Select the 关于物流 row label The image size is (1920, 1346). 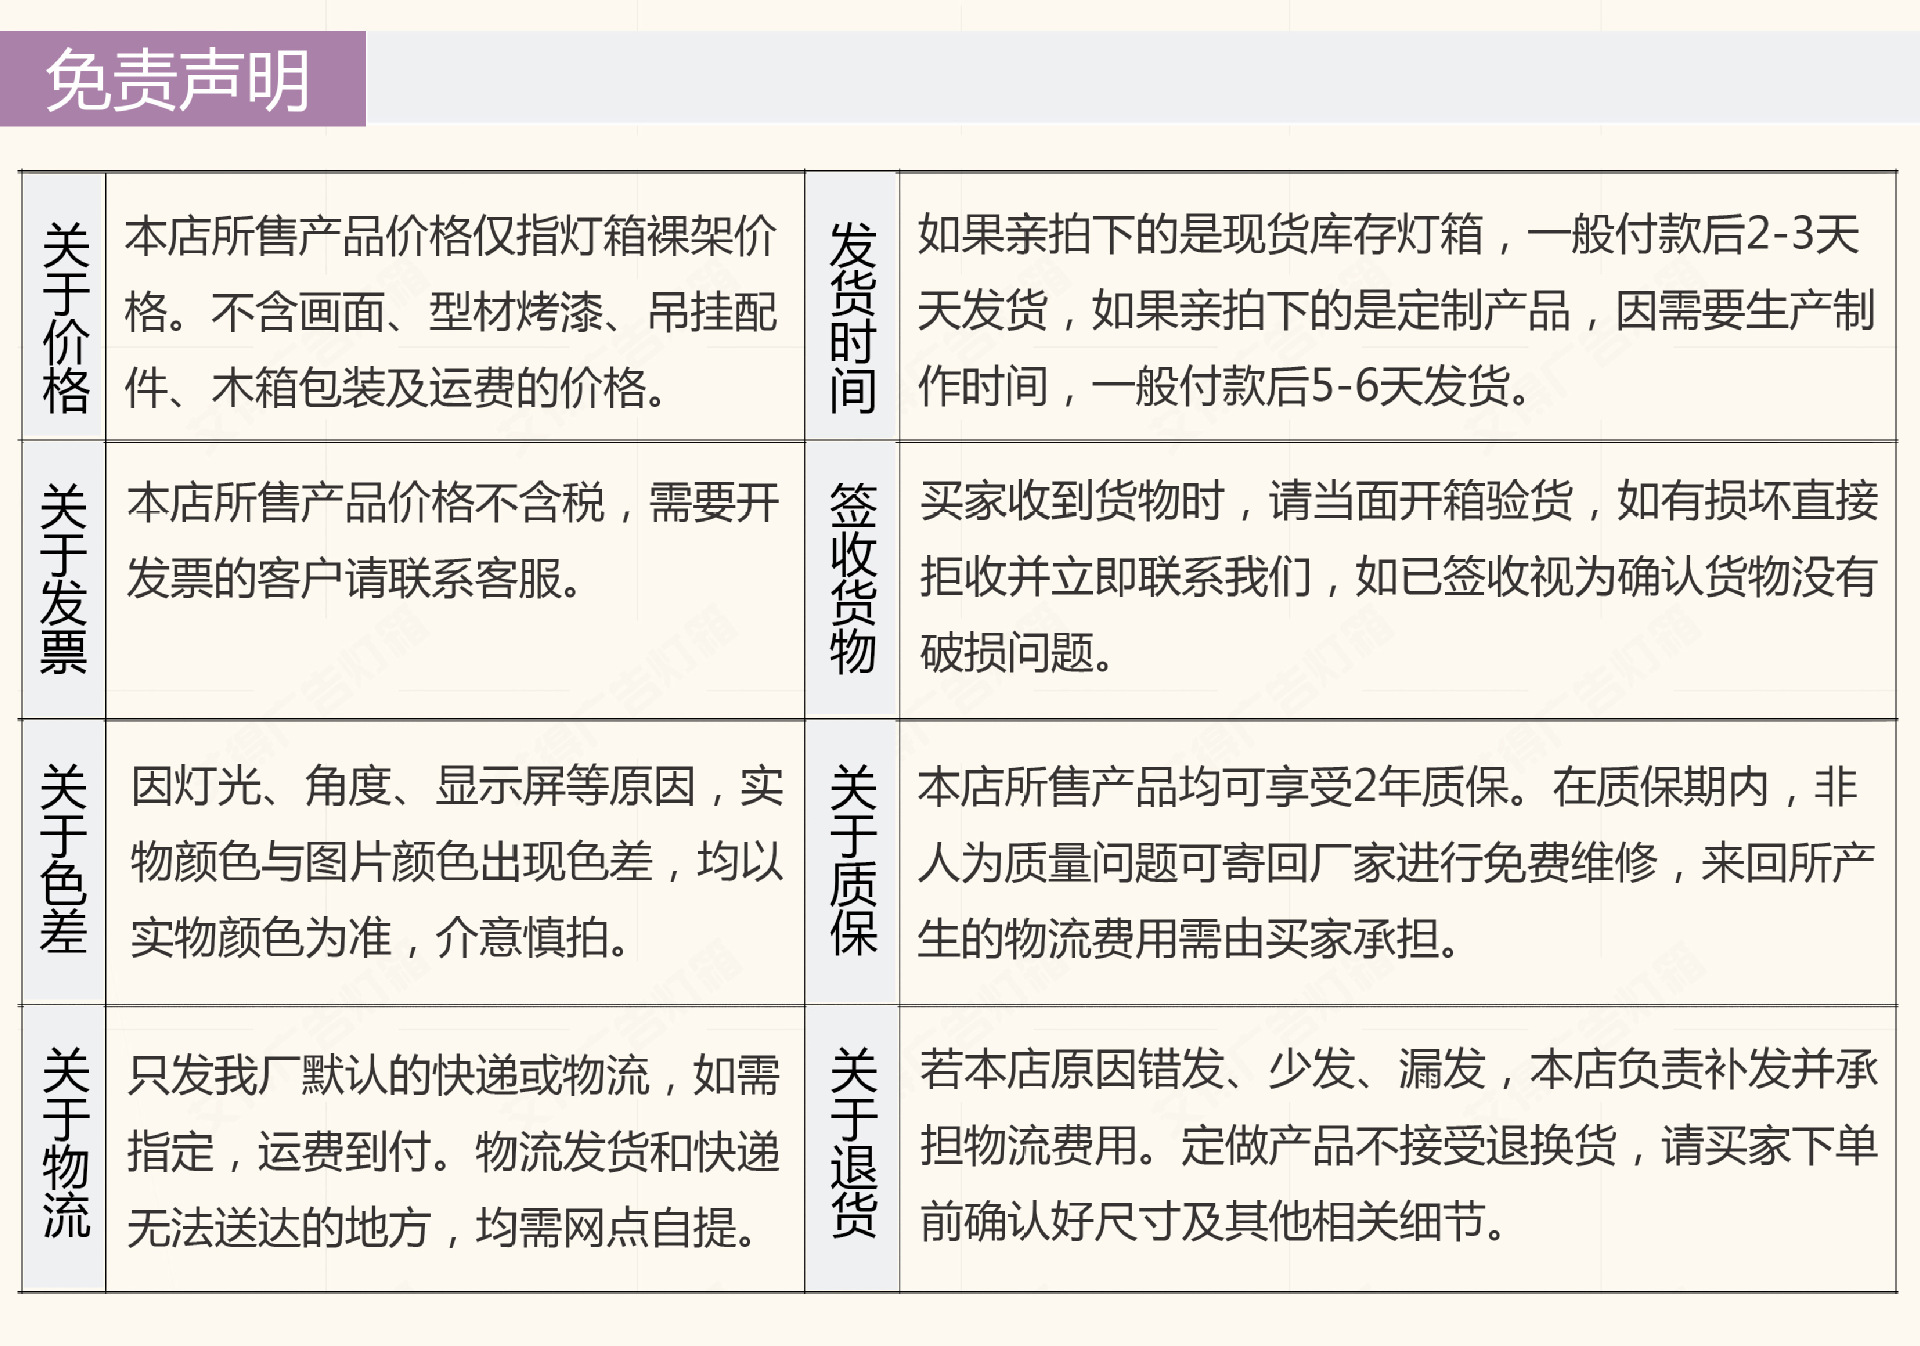pyautogui.click(x=66, y=1143)
